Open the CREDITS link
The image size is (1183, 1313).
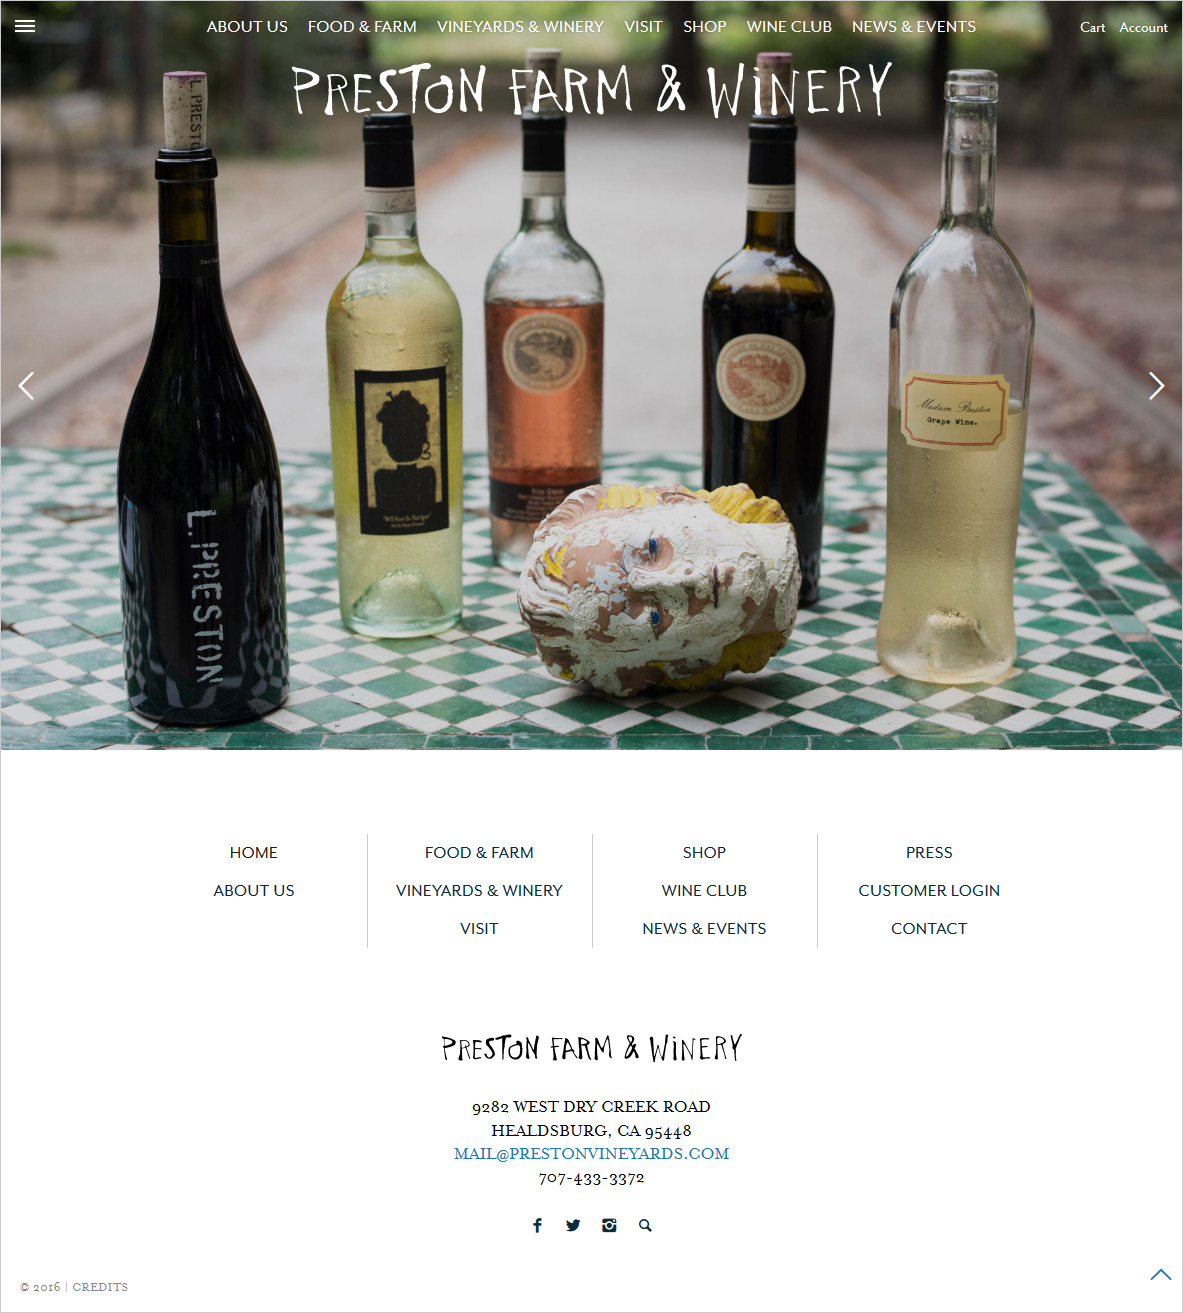(x=100, y=1287)
